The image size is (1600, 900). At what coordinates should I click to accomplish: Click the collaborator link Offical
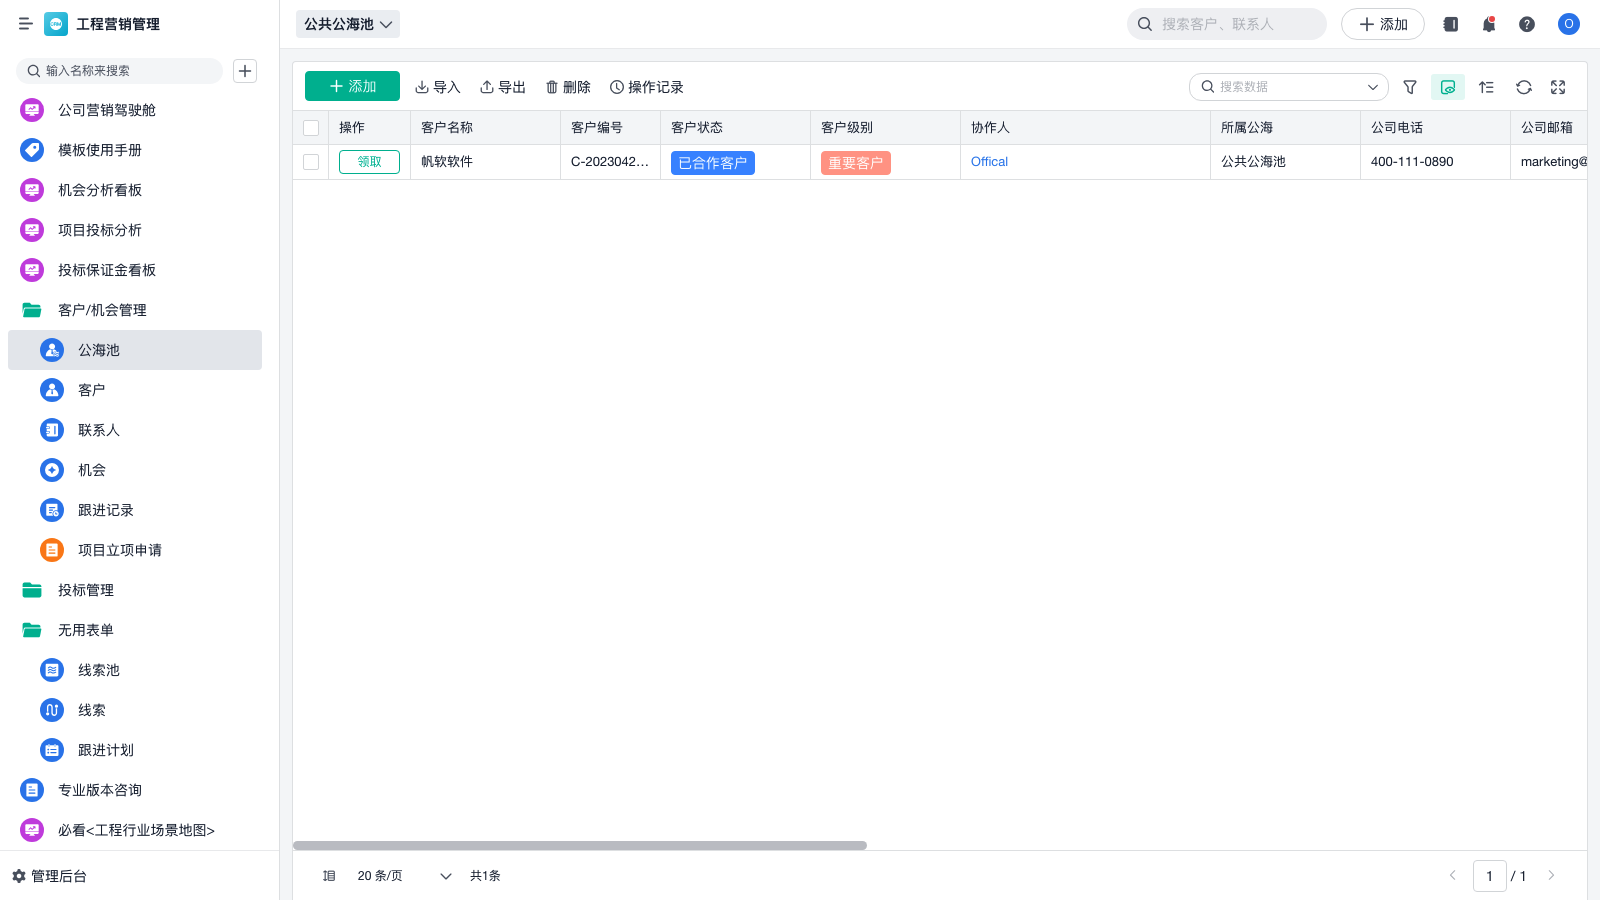pyautogui.click(x=988, y=161)
